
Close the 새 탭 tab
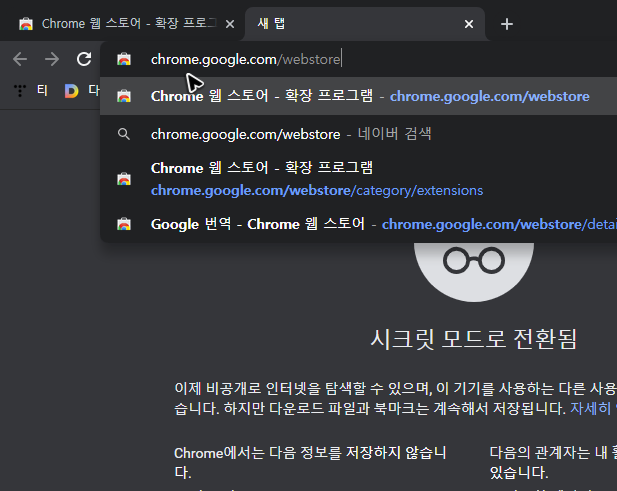click(x=469, y=24)
